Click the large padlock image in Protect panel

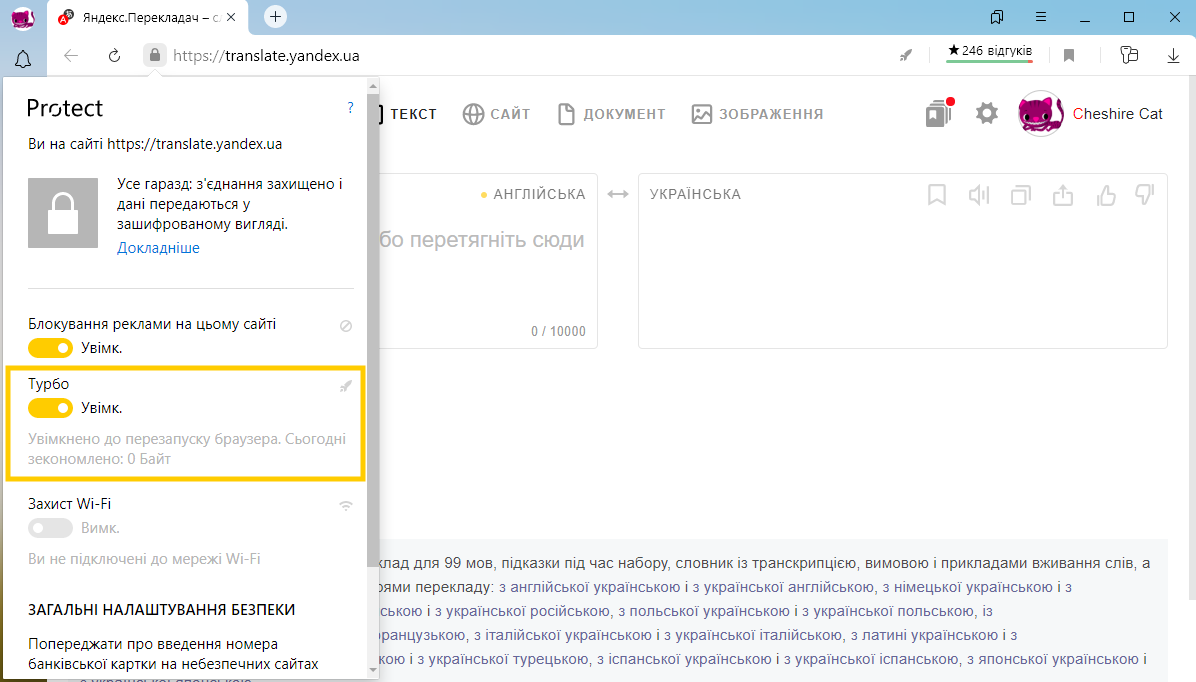click(63, 213)
